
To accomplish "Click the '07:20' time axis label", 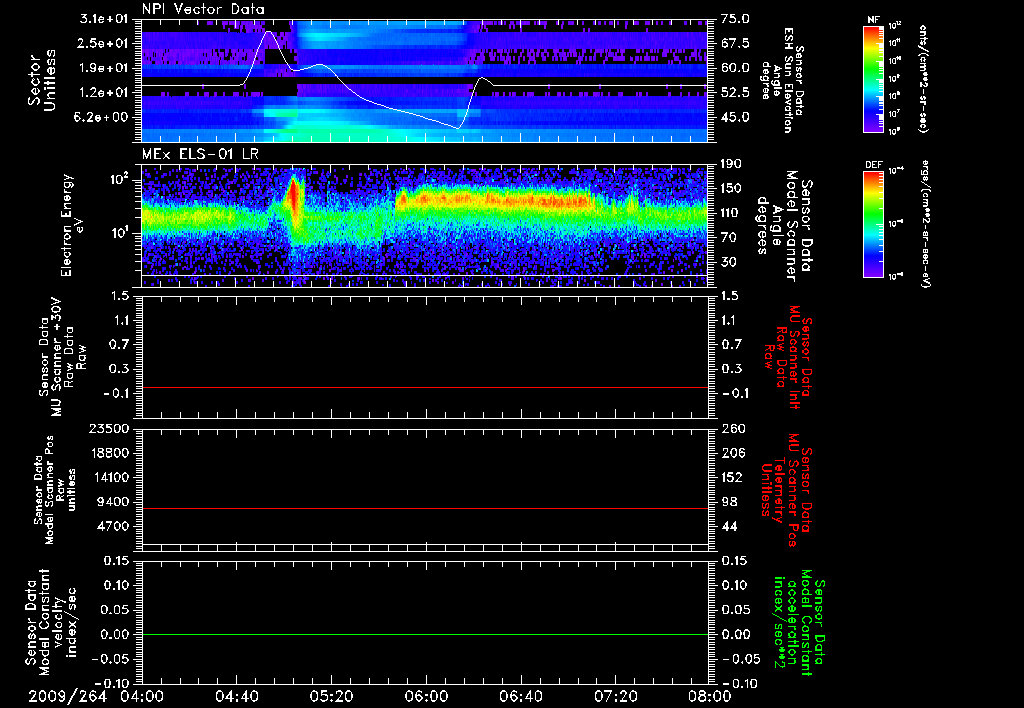I will 616,696.
